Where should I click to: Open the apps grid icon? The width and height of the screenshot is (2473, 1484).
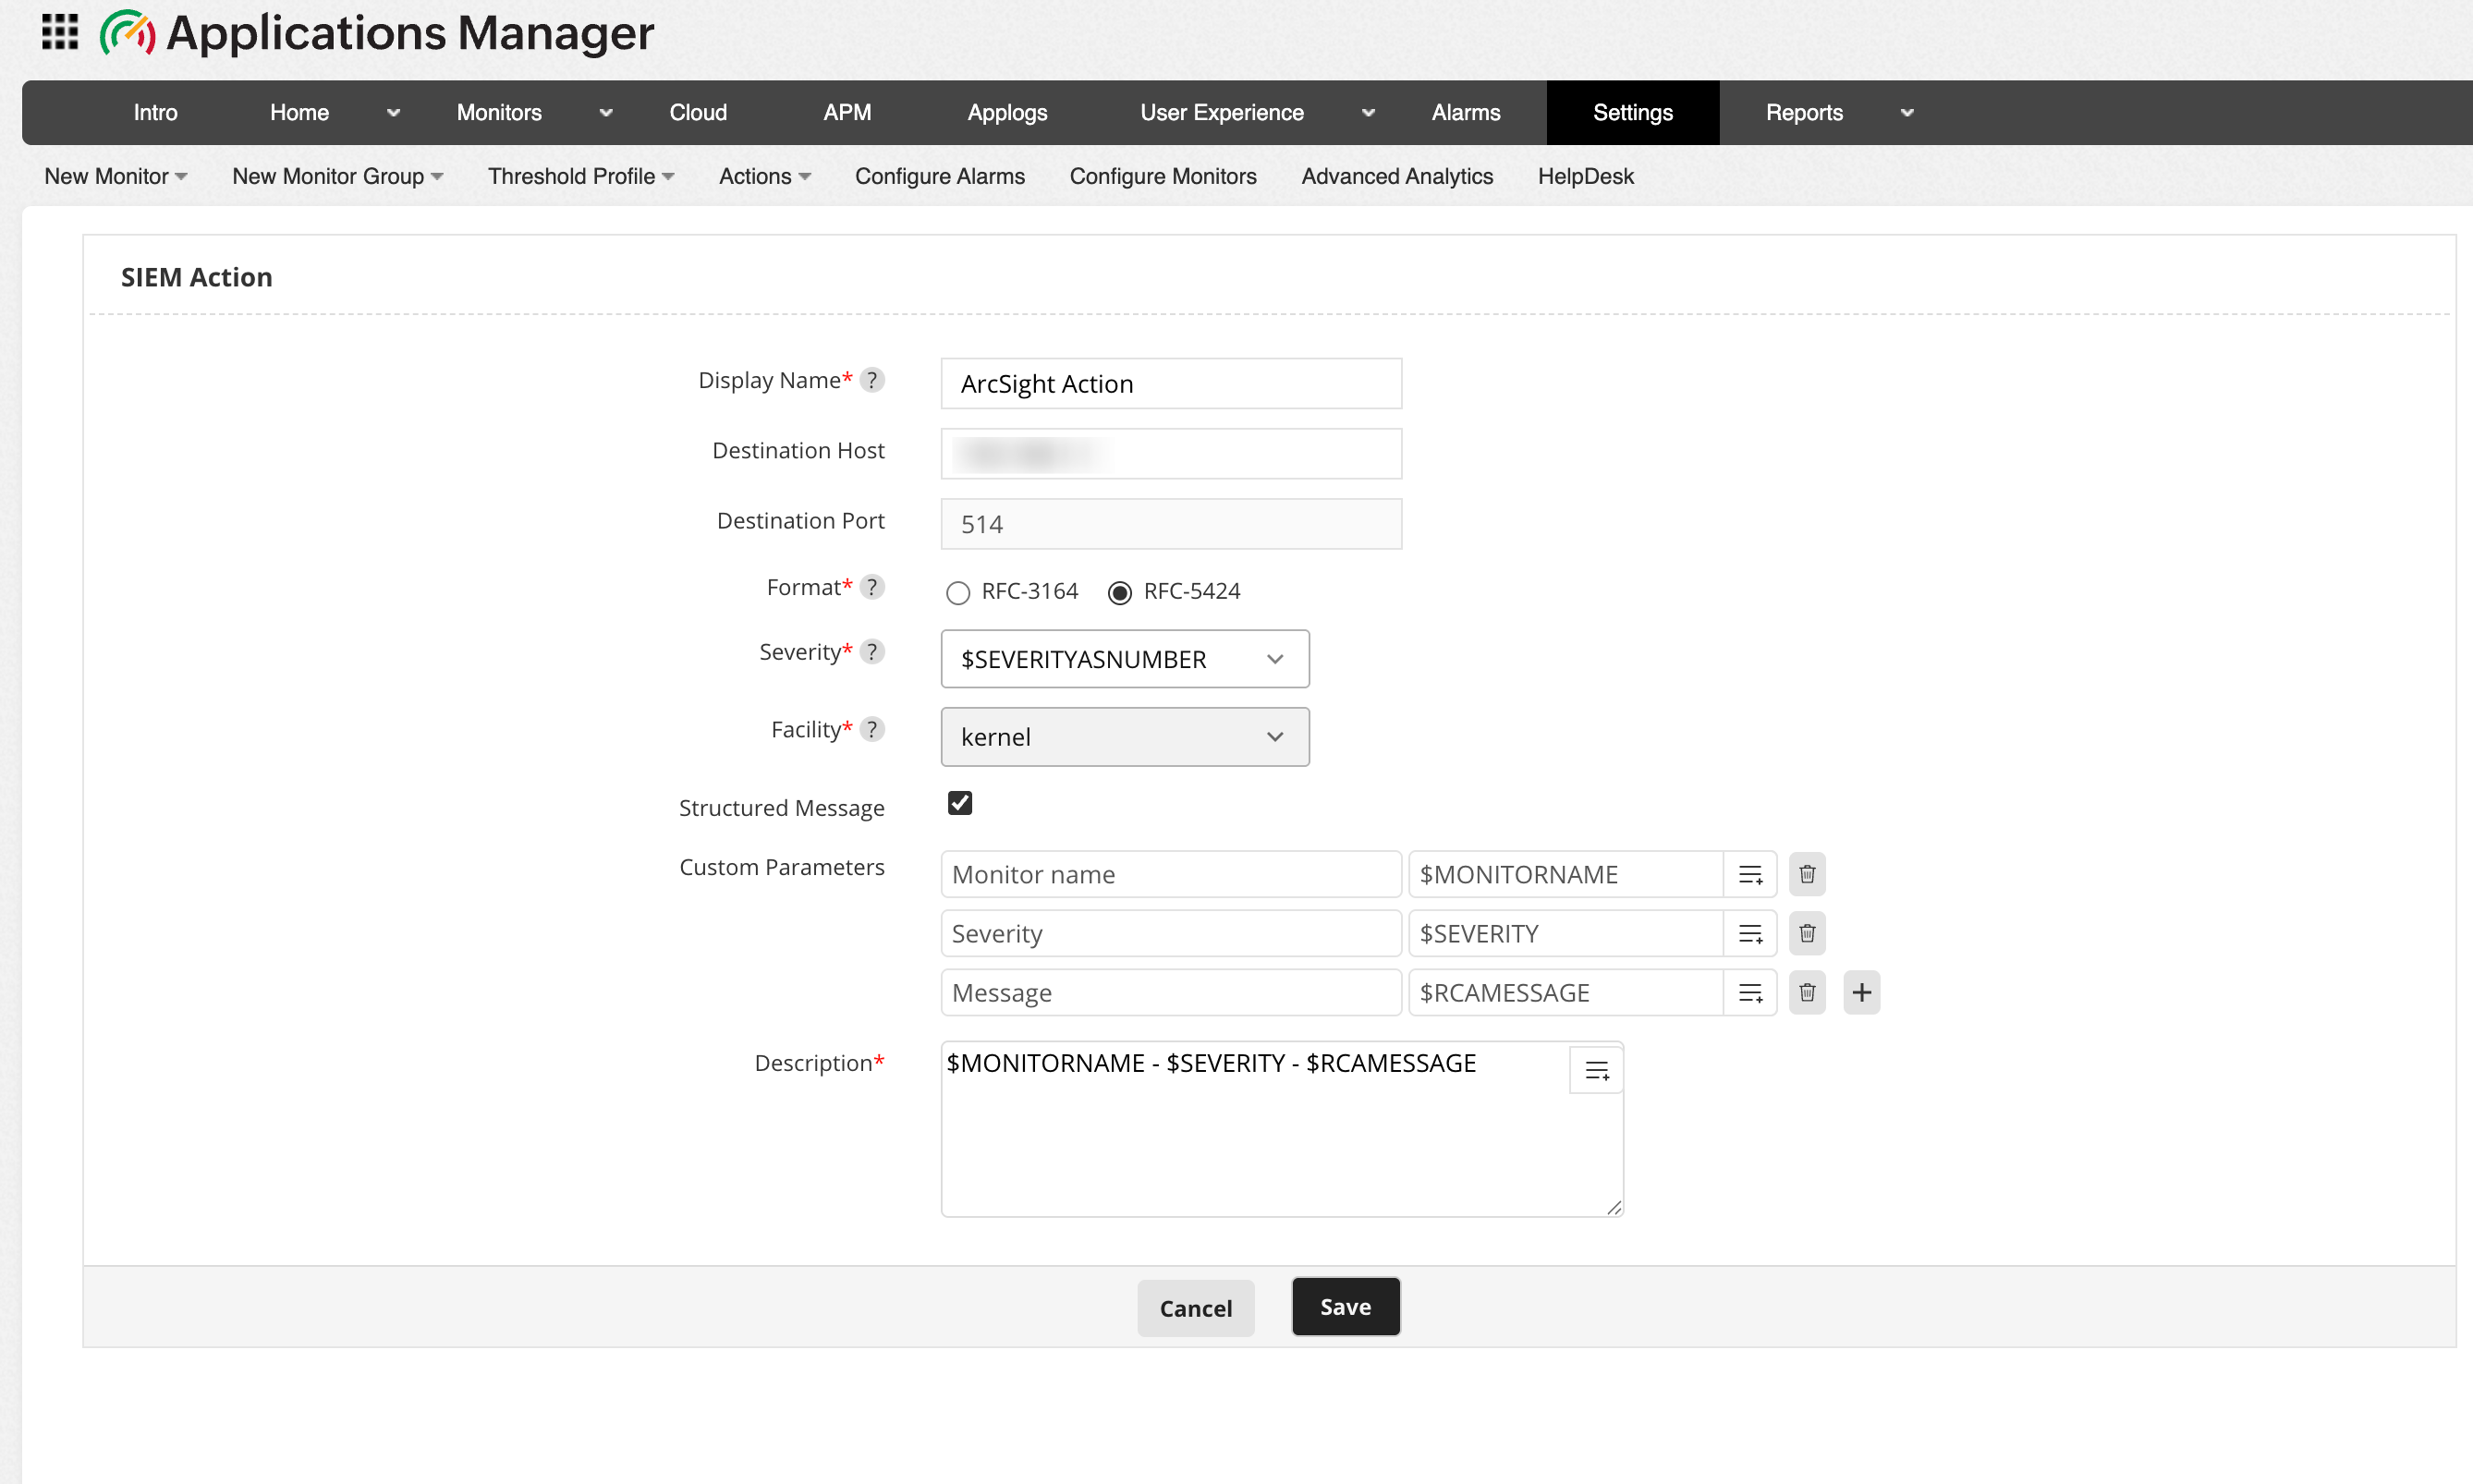[59, 32]
